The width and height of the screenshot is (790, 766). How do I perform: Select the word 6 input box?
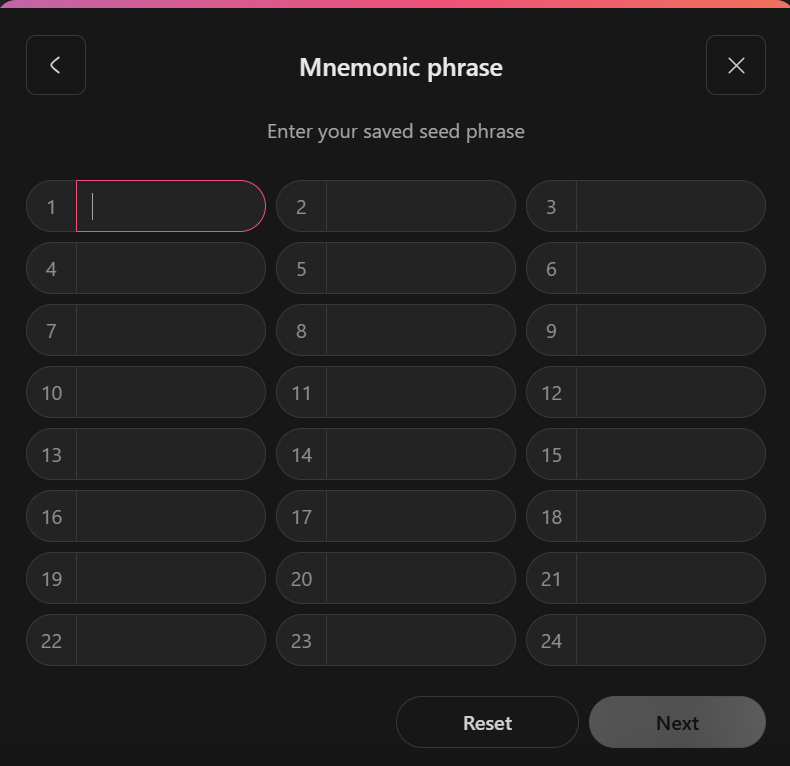pyautogui.click(x=670, y=269)
